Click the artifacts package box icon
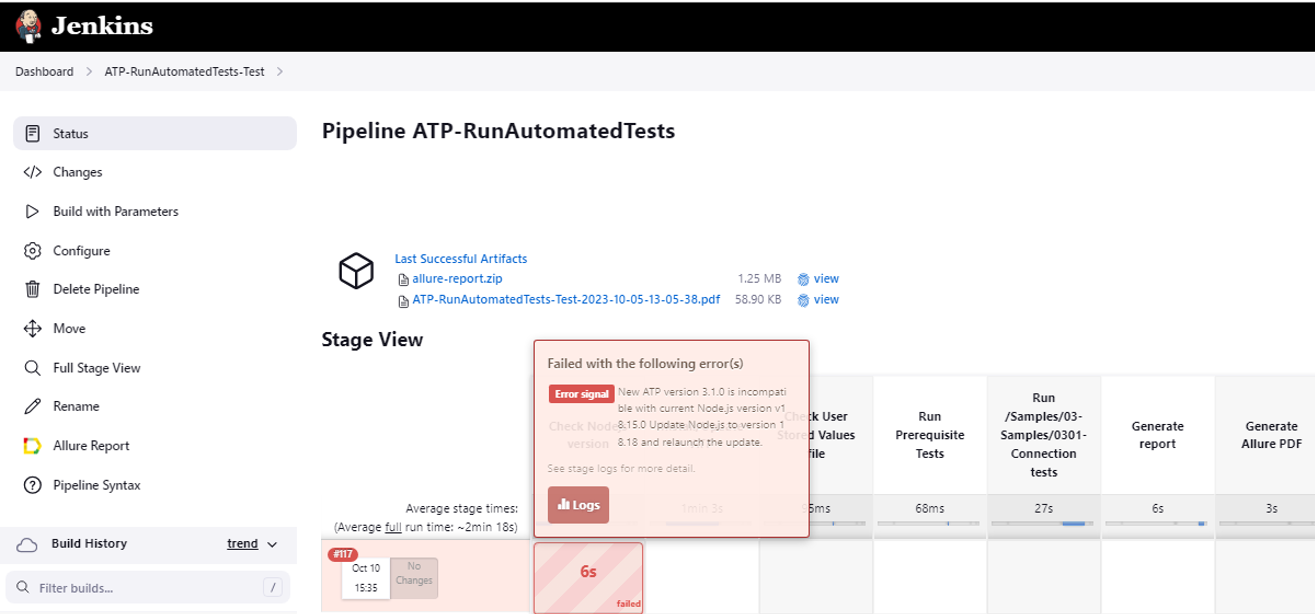1315x614 pixels. 356,271
